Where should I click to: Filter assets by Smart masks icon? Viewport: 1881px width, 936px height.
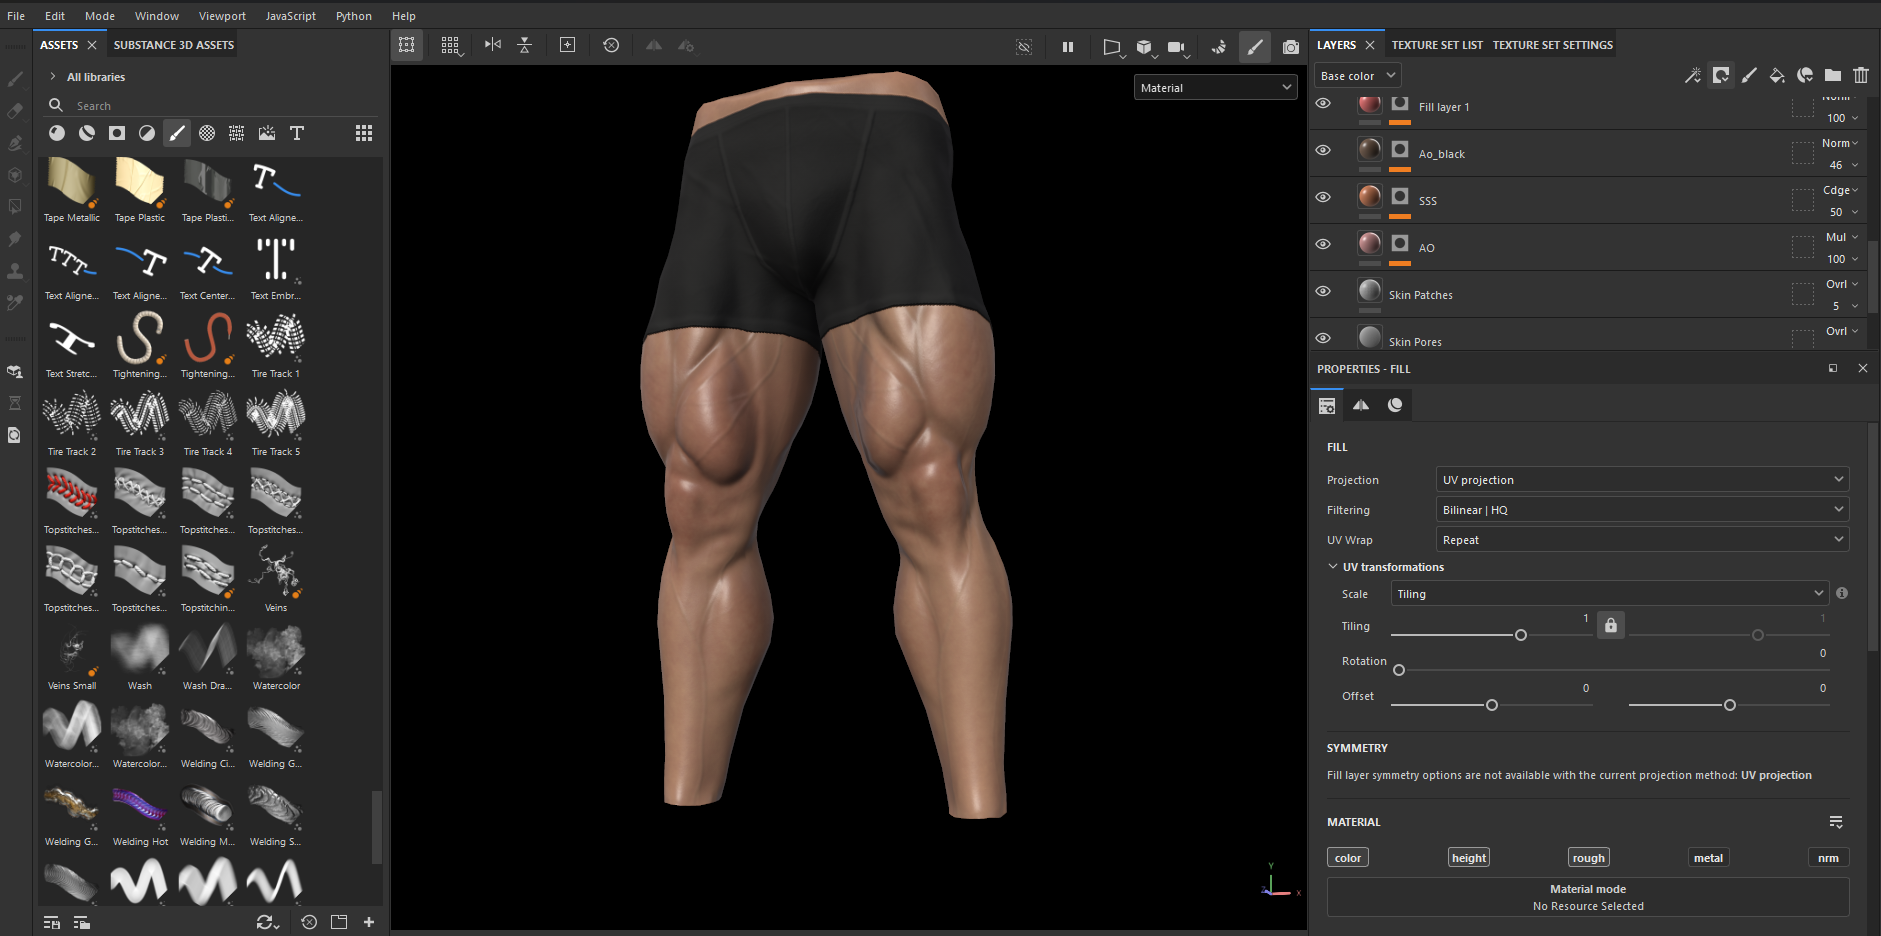pyautogui.click(x=117, y=133)
